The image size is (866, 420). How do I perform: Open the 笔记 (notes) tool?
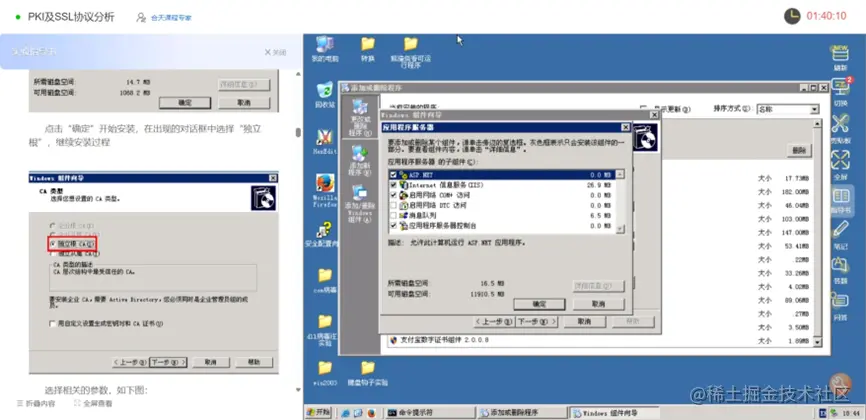pos(840,234)
